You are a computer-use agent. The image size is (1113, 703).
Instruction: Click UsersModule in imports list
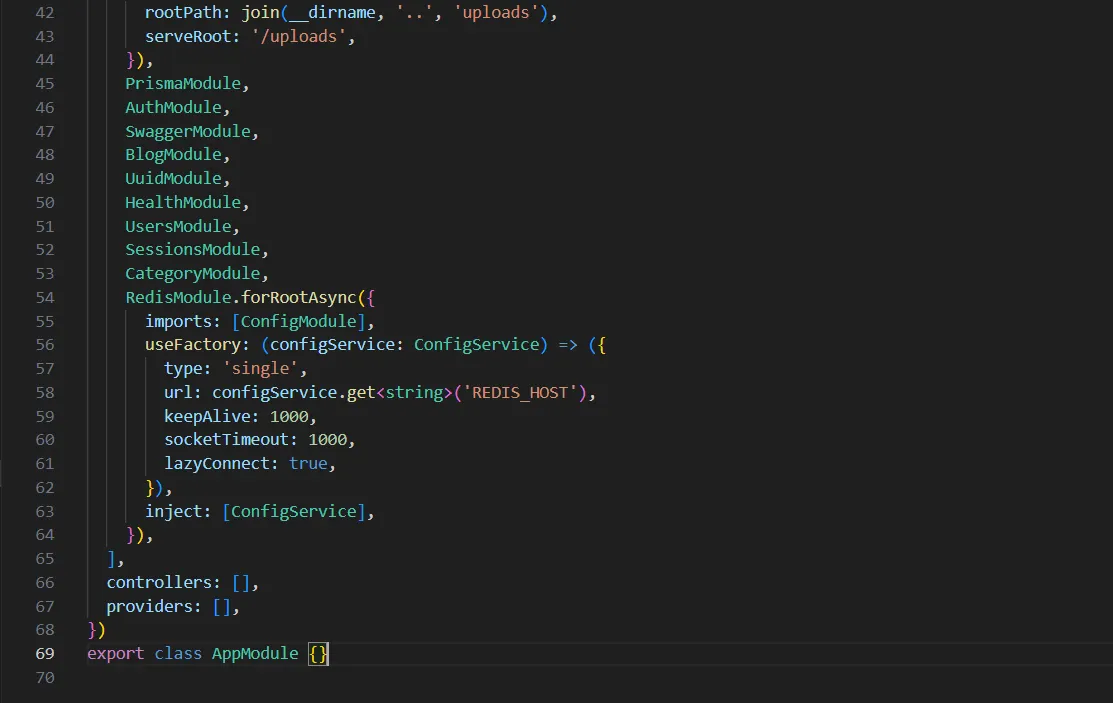pos(178,227)
